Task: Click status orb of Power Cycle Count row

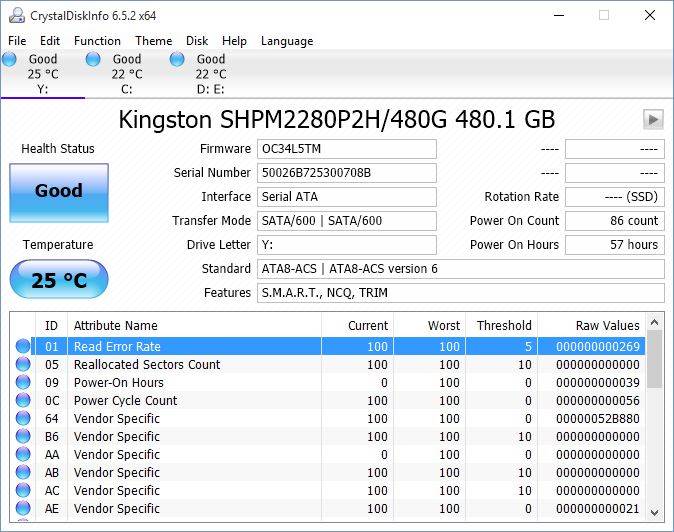Action: point(23,401)
